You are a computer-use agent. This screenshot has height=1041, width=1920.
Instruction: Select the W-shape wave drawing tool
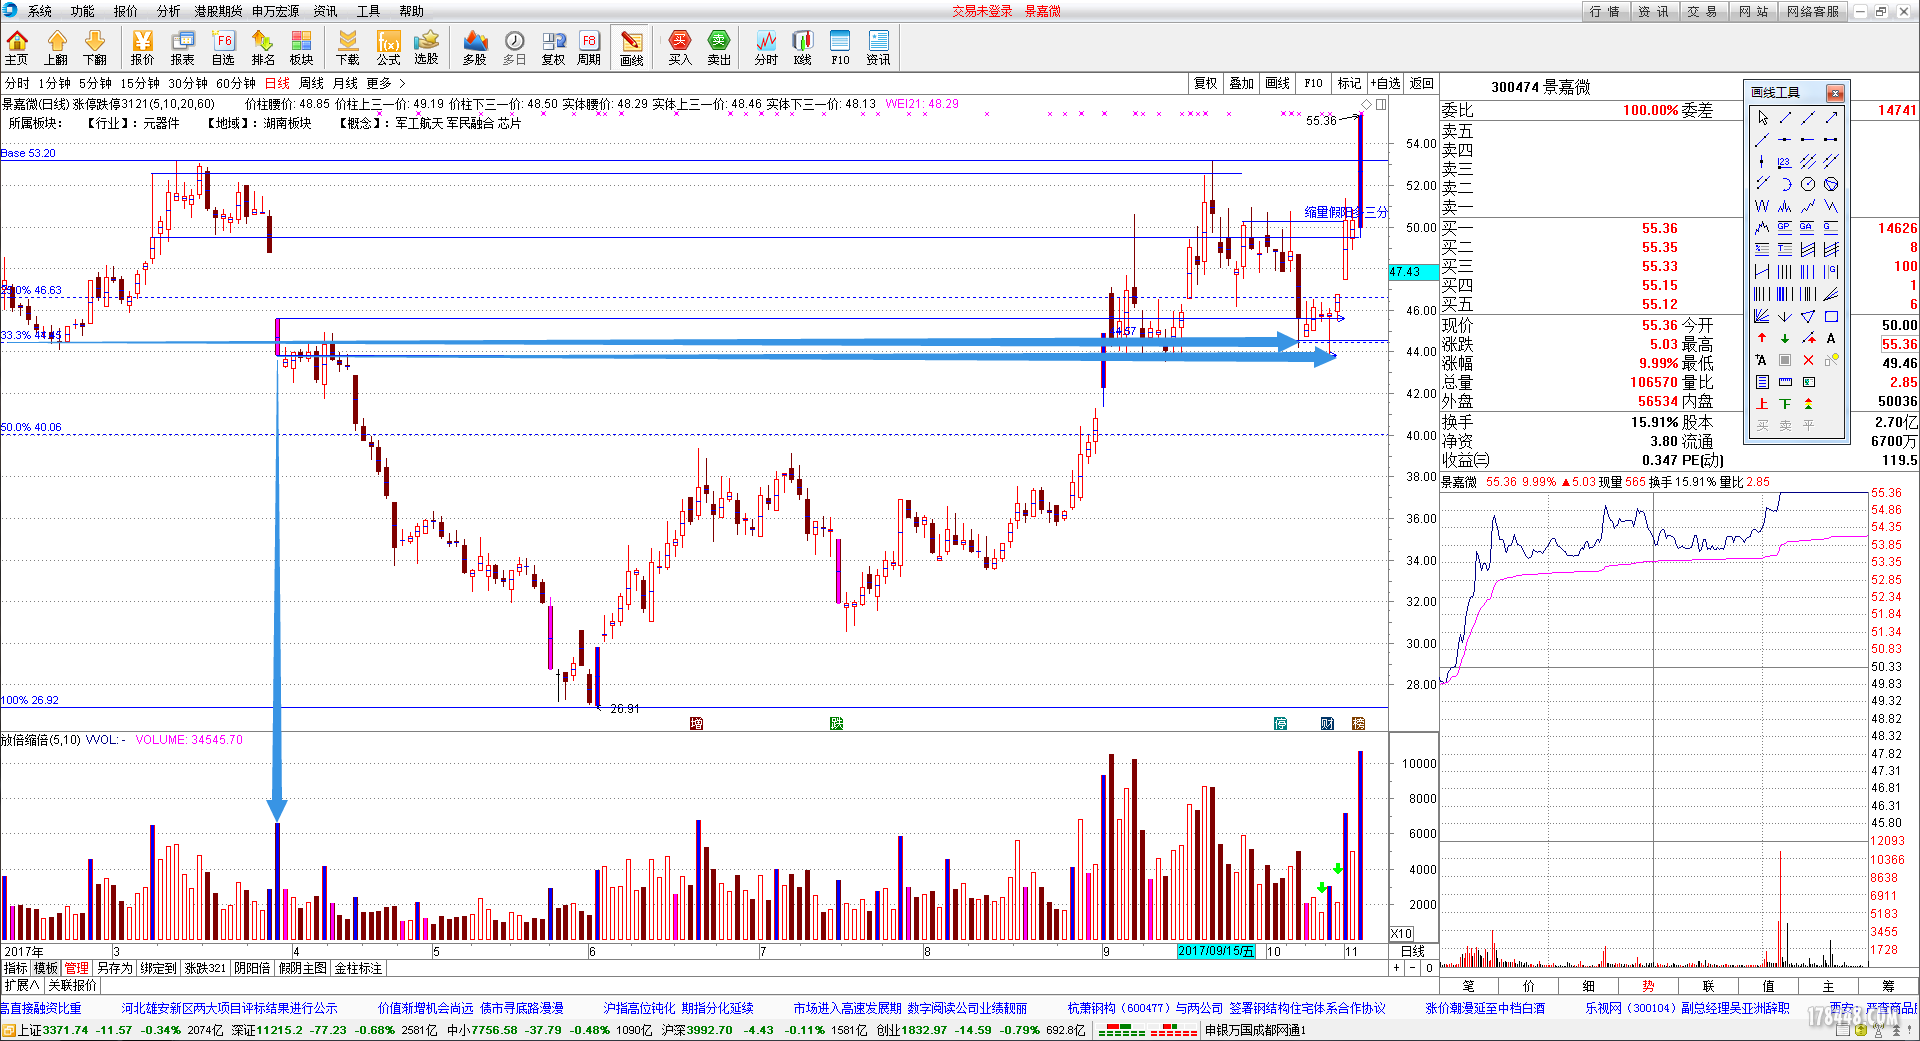pos(1762,206)
